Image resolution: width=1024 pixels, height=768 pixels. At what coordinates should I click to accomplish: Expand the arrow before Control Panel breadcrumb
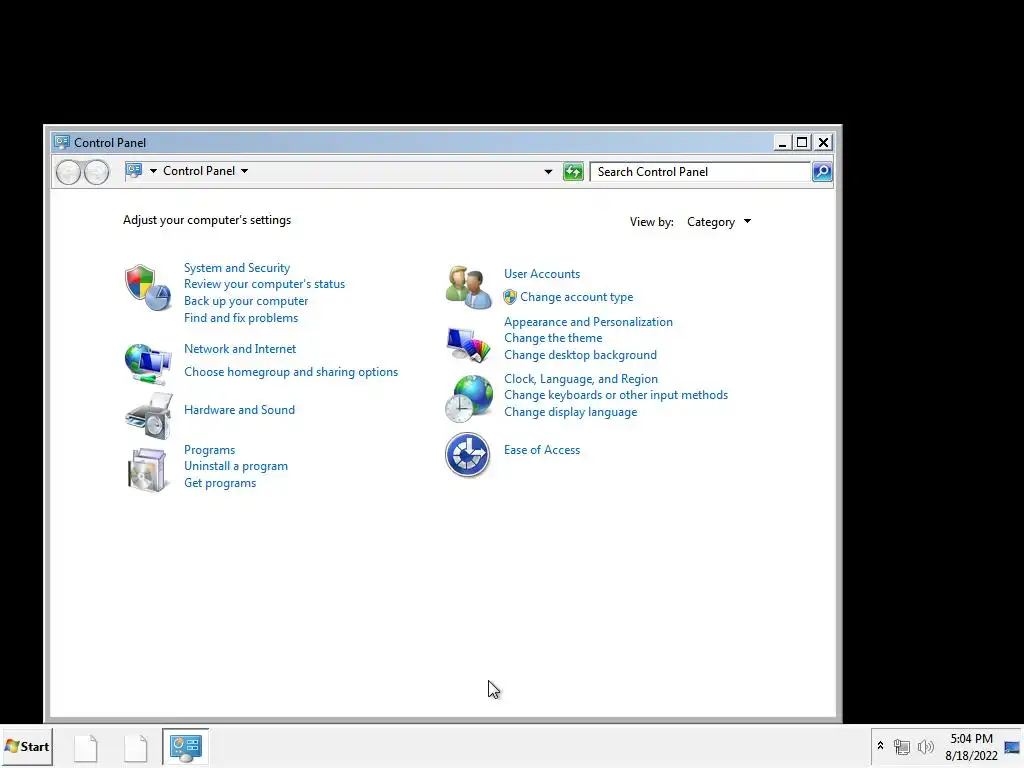(153, 171)
